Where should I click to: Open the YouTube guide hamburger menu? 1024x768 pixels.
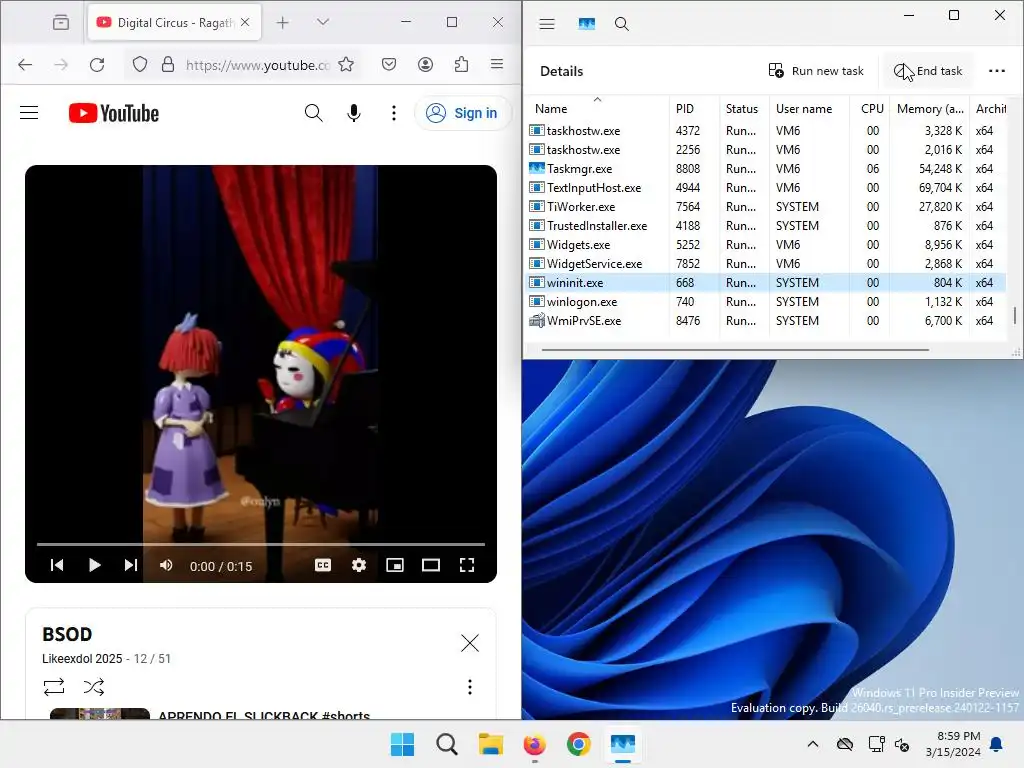(x=29, y=113)
